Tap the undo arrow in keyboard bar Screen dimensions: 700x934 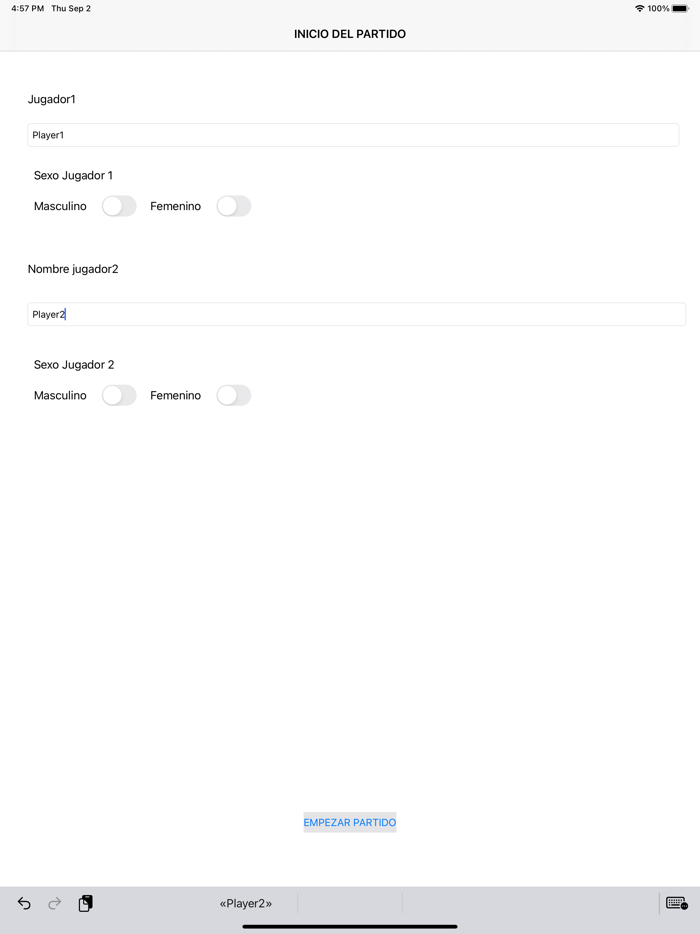(24, 903)
